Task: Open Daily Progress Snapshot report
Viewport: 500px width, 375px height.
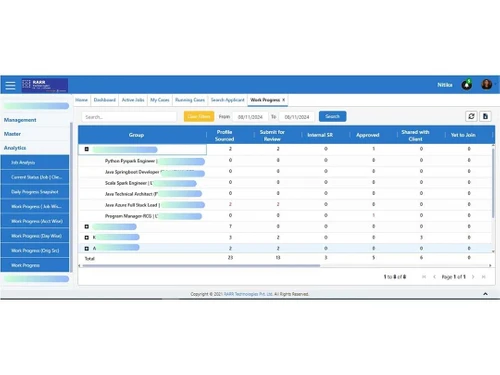Action: pos(35,192)
